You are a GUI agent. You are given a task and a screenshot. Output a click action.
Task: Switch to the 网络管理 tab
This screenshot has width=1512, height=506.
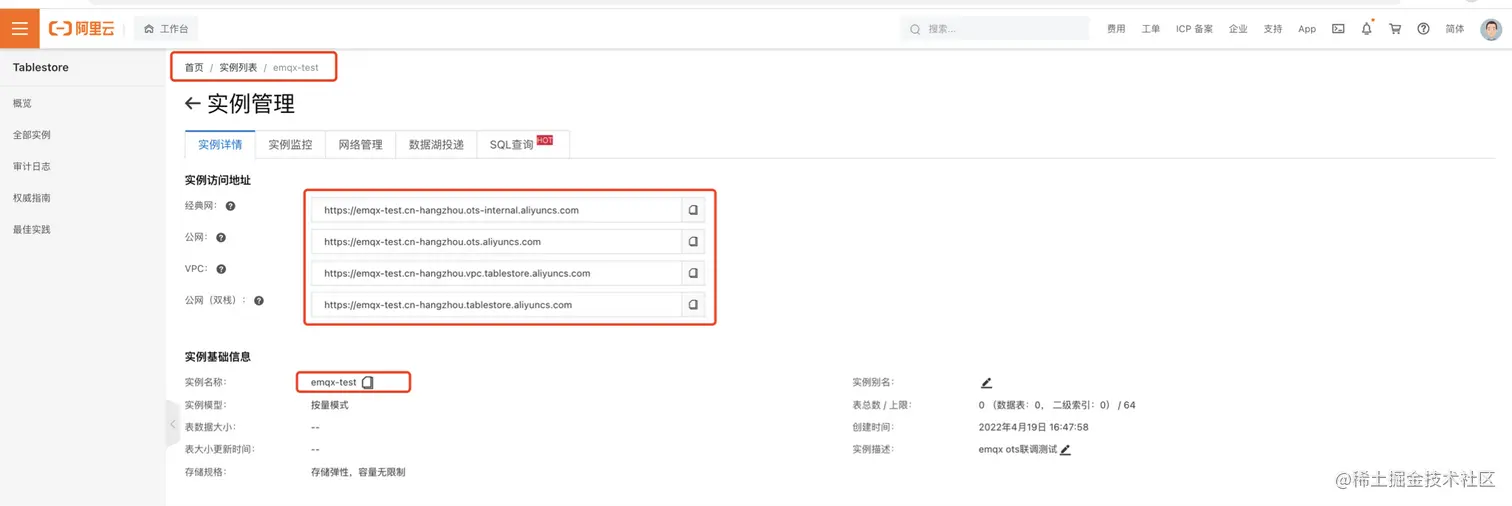point(360,144)
